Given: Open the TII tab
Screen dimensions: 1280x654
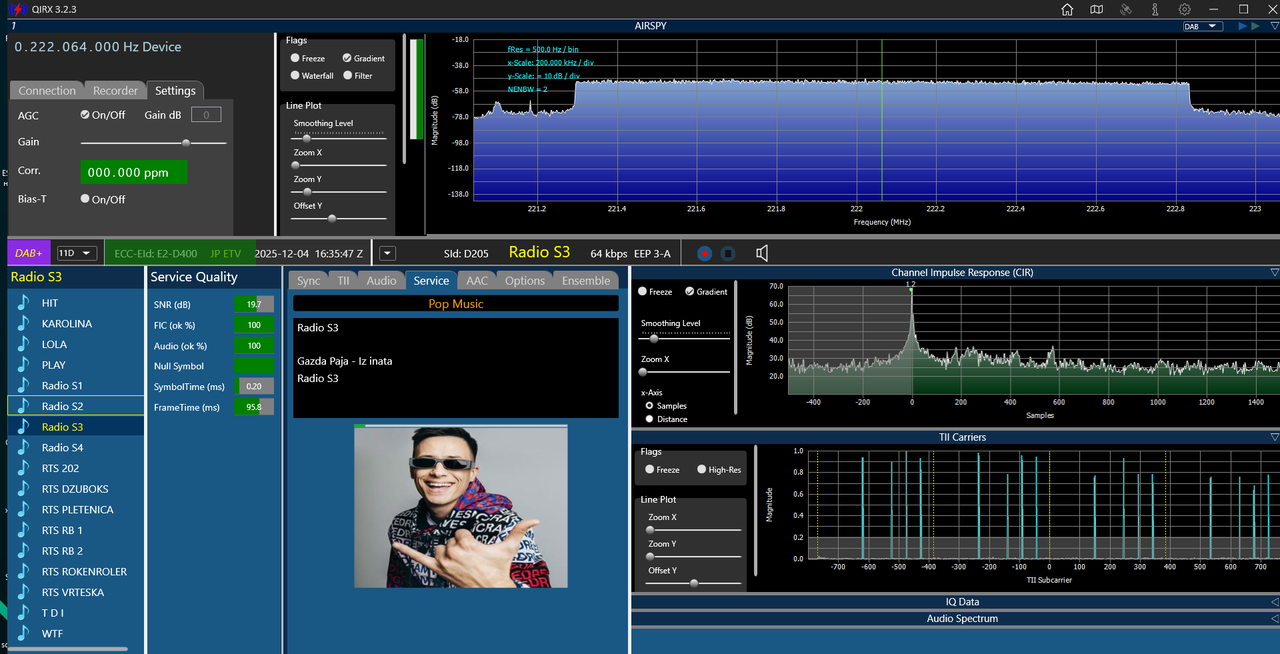Looking at the screenshot, I should click(x=343, y=281).
